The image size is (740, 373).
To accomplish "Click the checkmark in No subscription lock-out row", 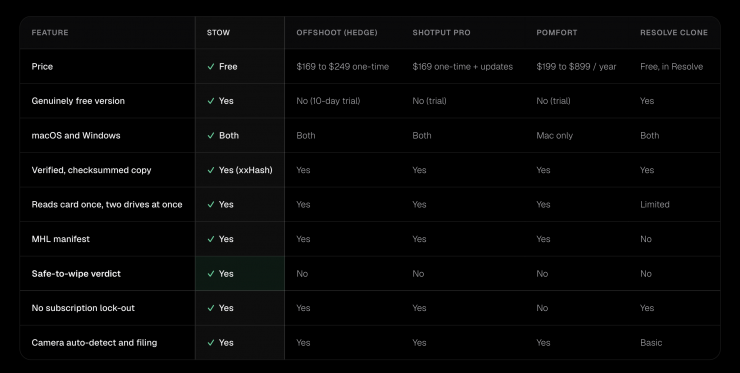I will 211,308.
